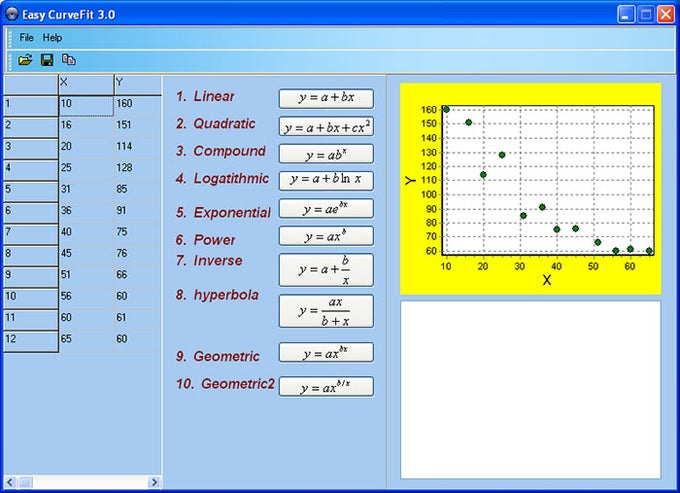
Task: Click X cell containing 10
Action: (x=86, y=106)
